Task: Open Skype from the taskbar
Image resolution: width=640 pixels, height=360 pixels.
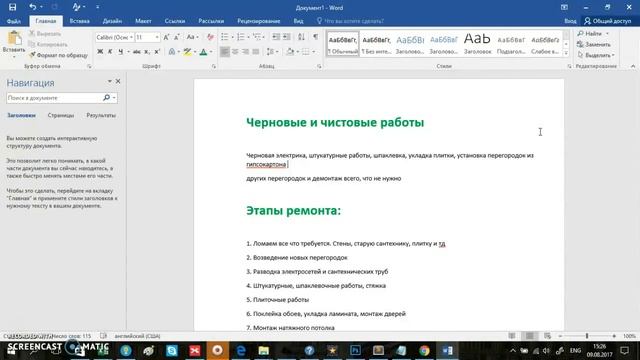Action: click(172, 351)
